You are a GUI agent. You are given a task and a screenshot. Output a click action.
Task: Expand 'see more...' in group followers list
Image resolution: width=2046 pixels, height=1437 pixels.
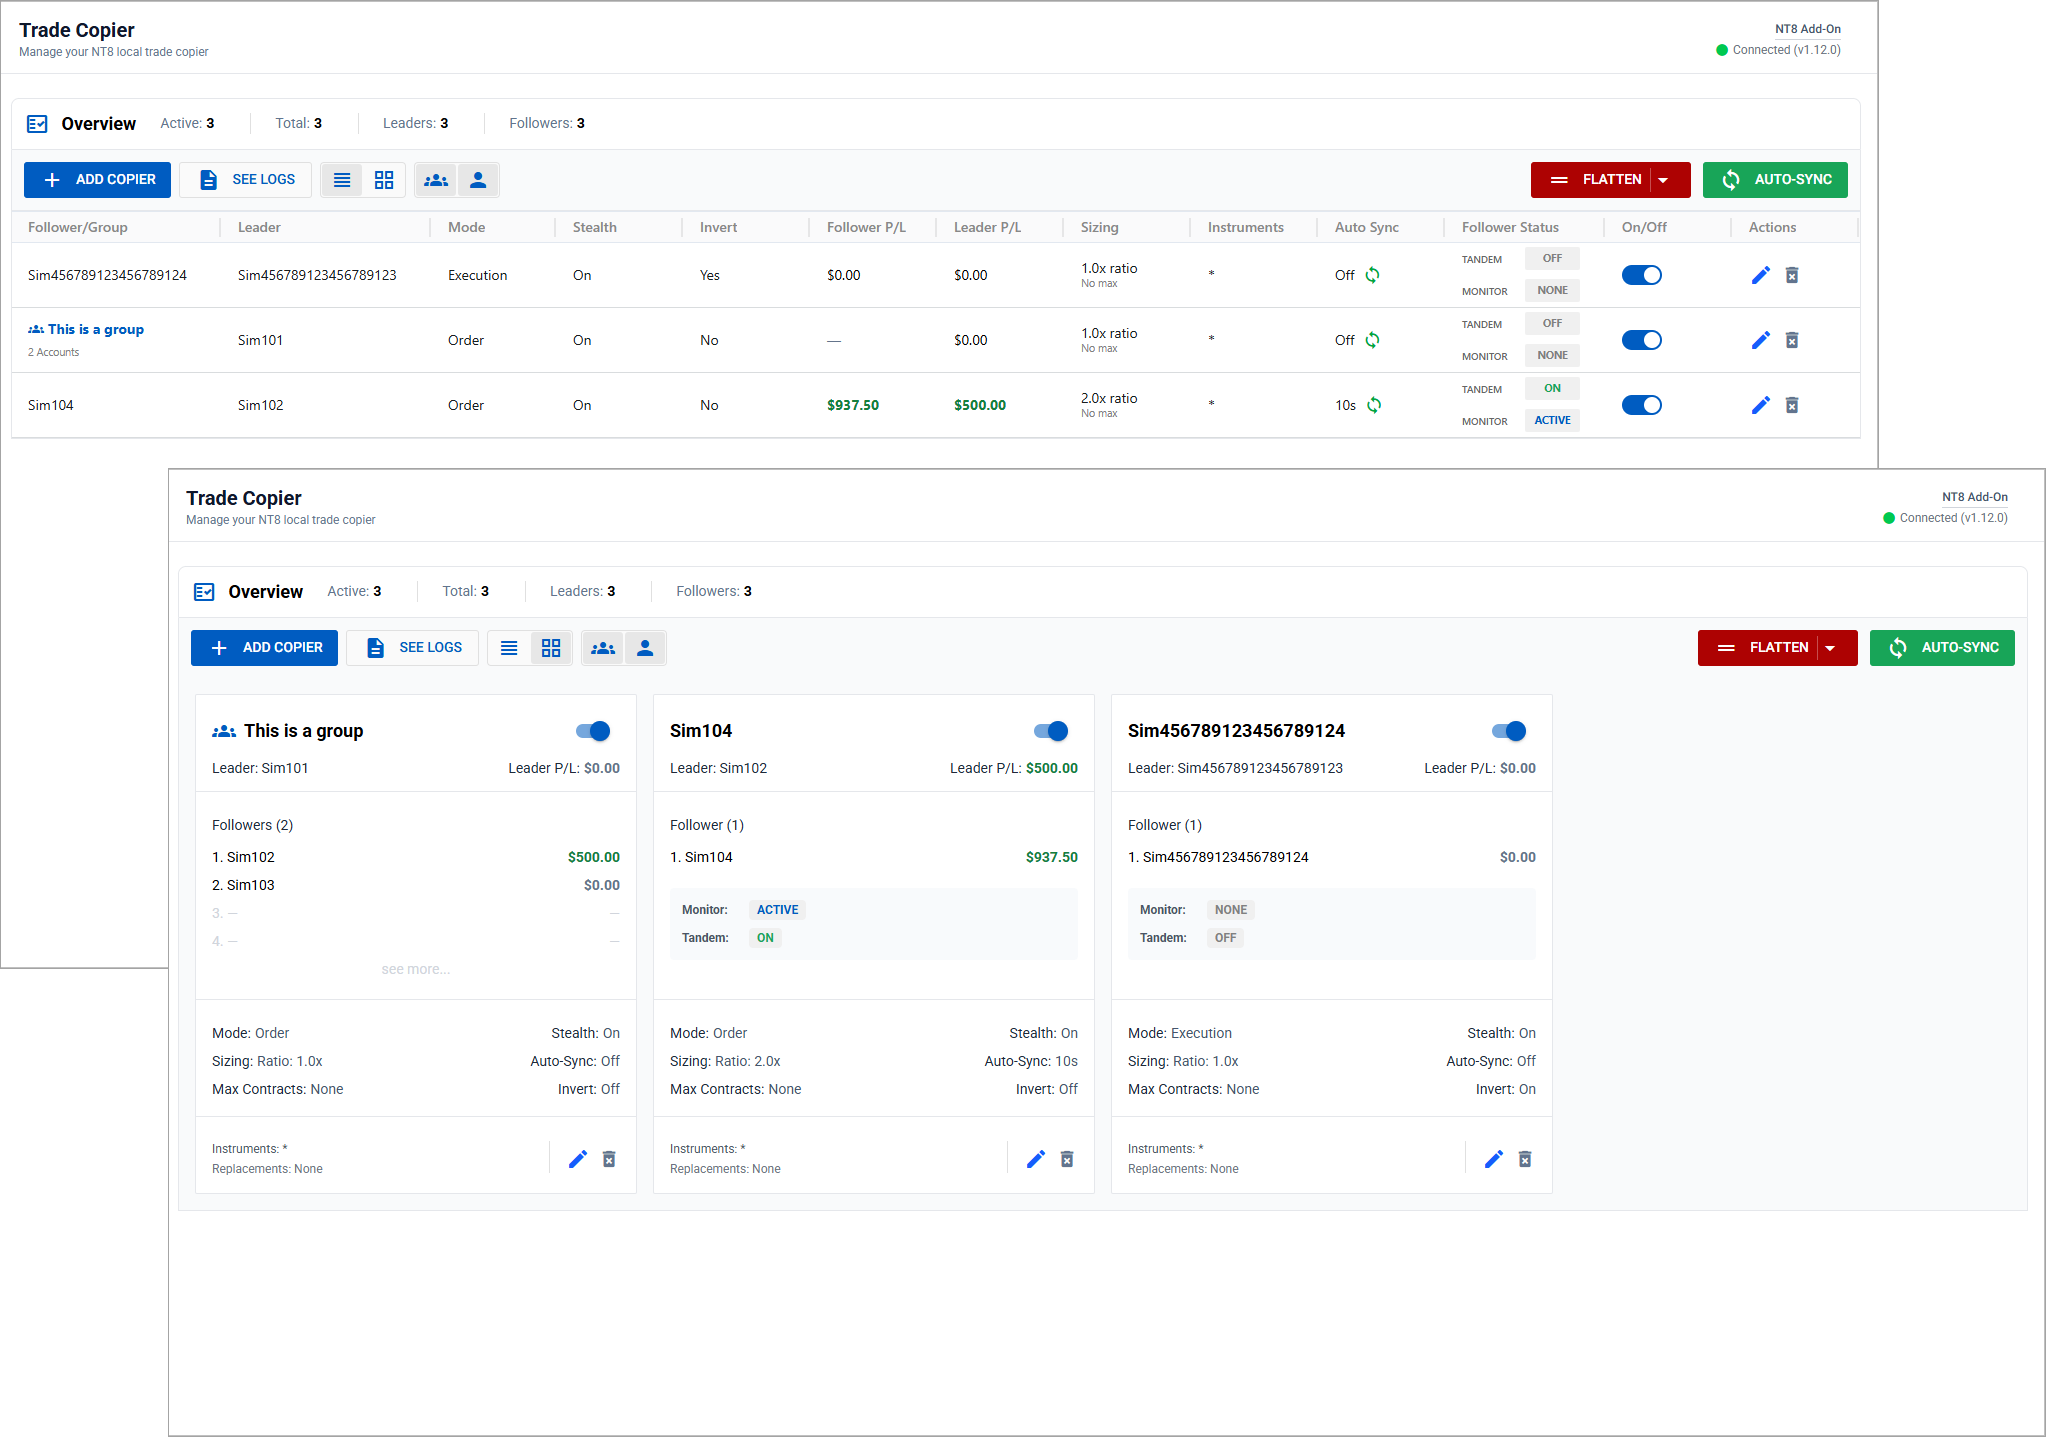tap(415, 969)
